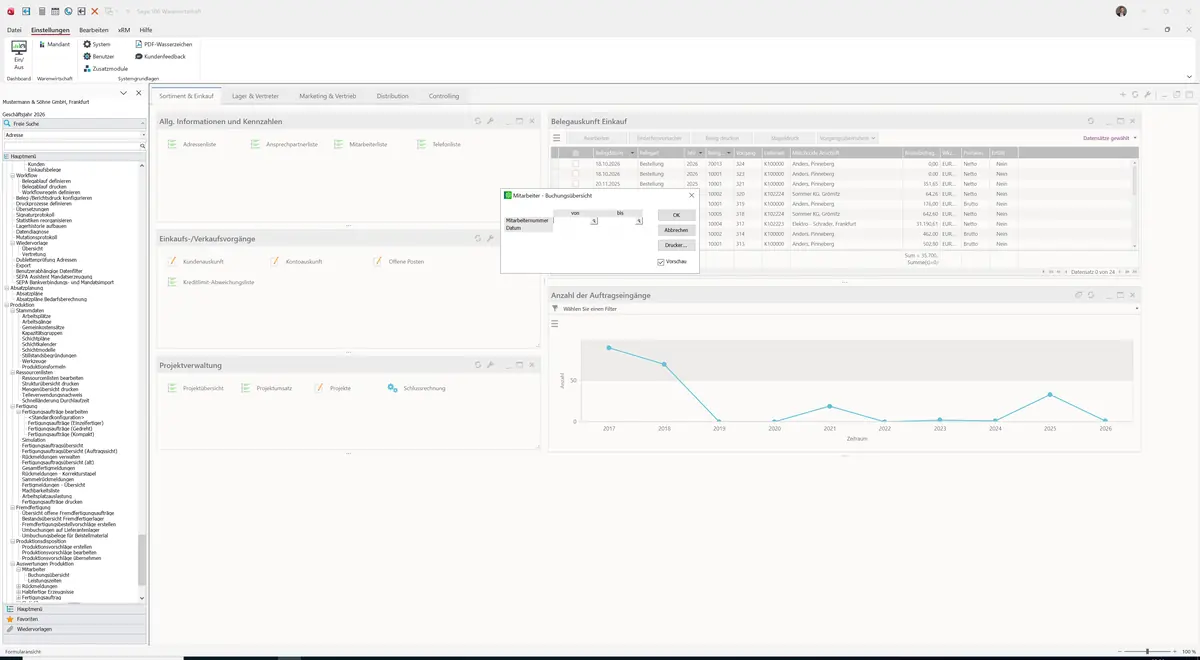Switch to the Controlling tab
Image resolution: width=1200 pixels, height=660 pixels.
(444, 96)
